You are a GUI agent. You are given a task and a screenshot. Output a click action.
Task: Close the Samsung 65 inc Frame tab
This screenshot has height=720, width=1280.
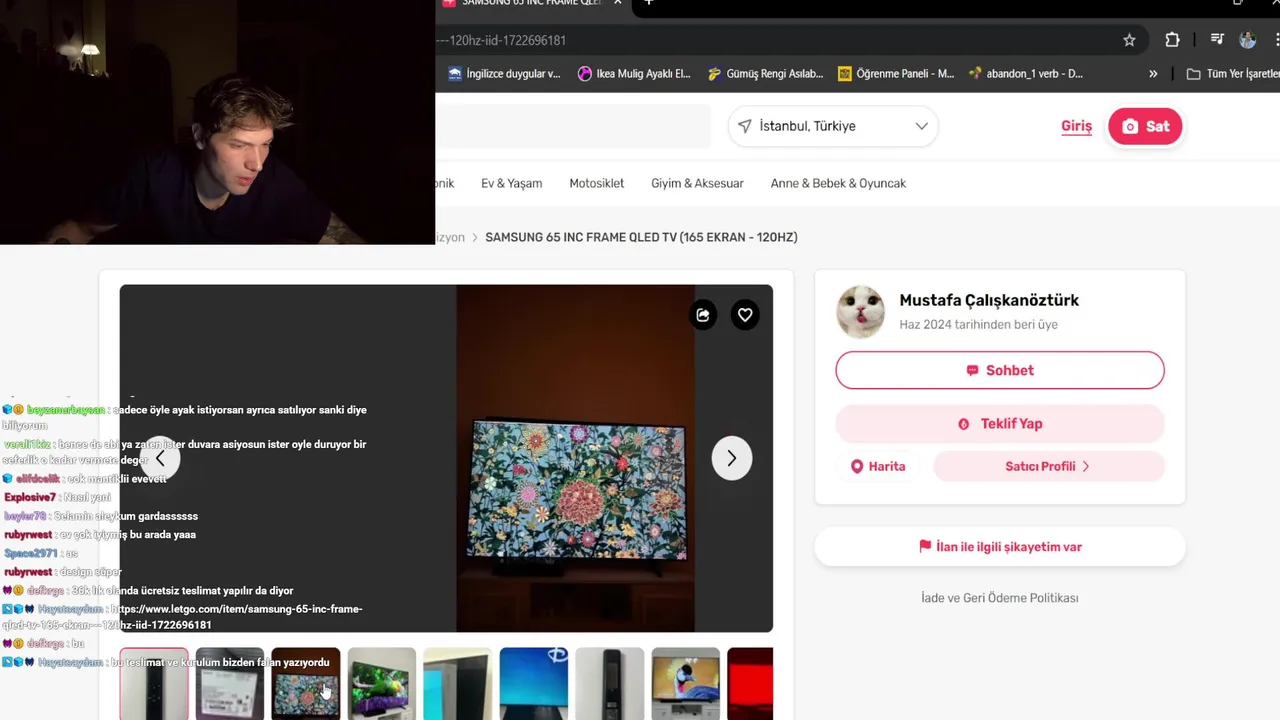(618, 3)
